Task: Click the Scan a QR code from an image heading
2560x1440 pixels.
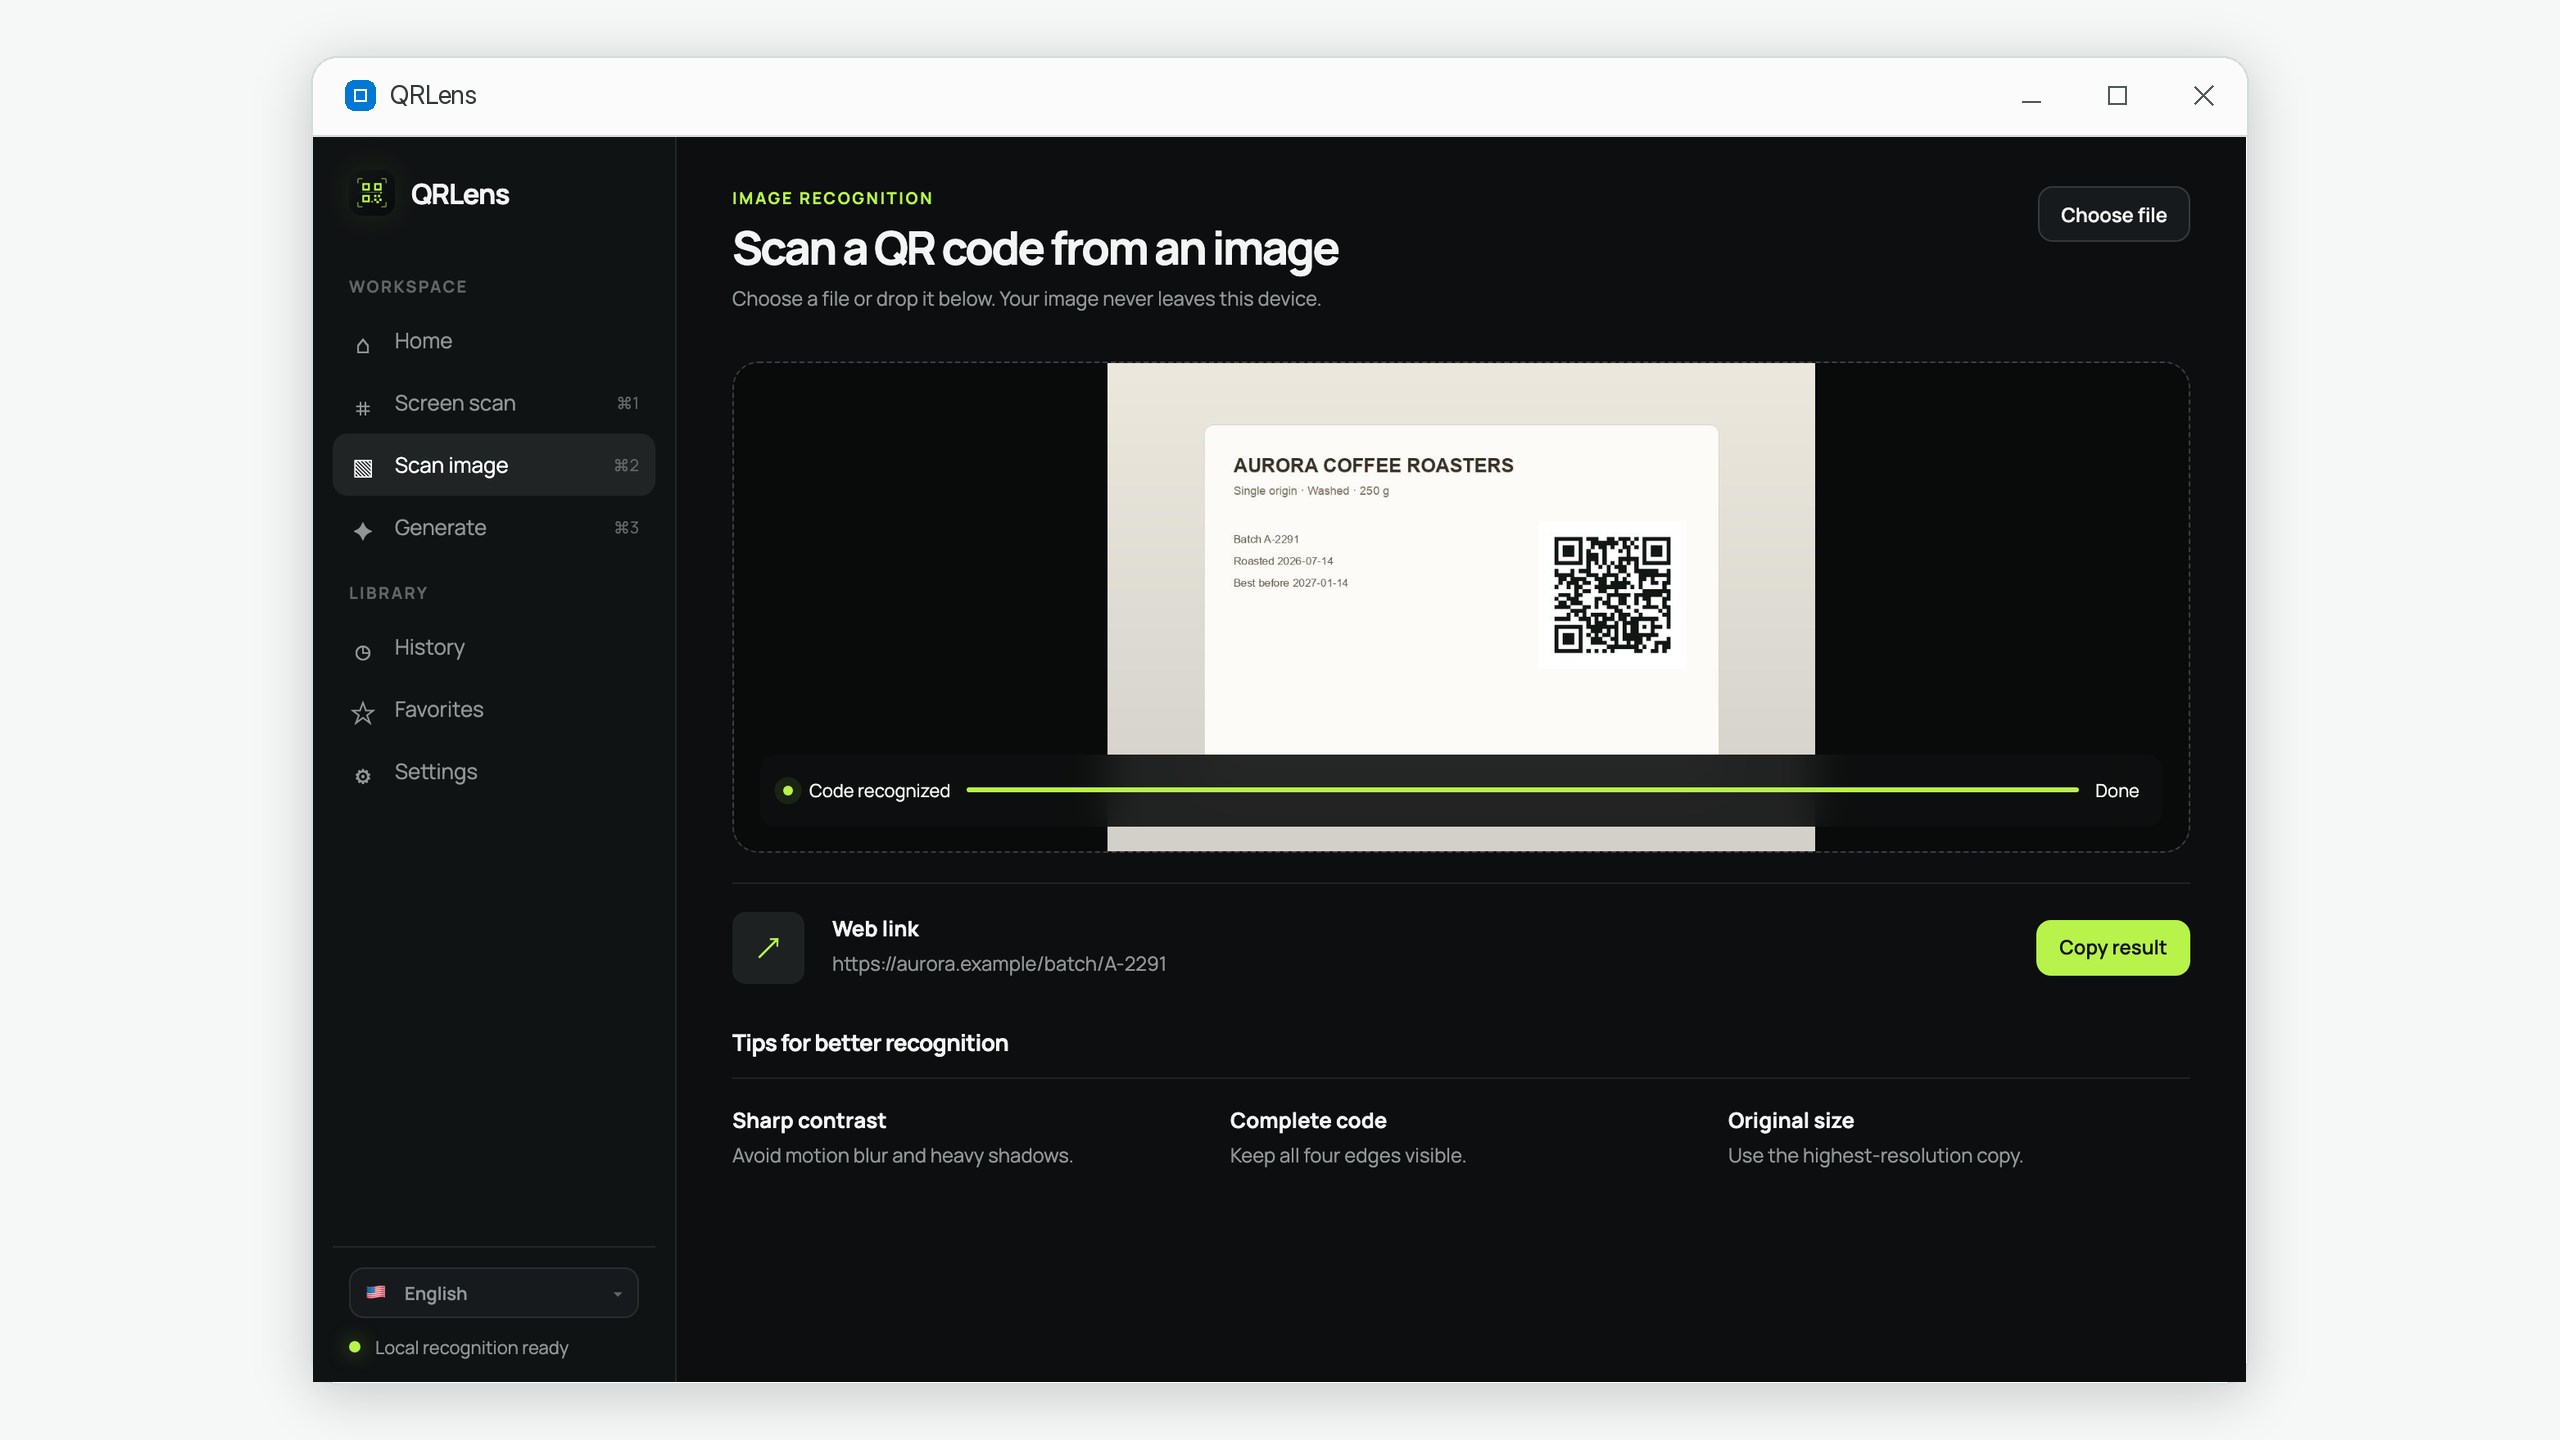Action: tap(1034, 249)
